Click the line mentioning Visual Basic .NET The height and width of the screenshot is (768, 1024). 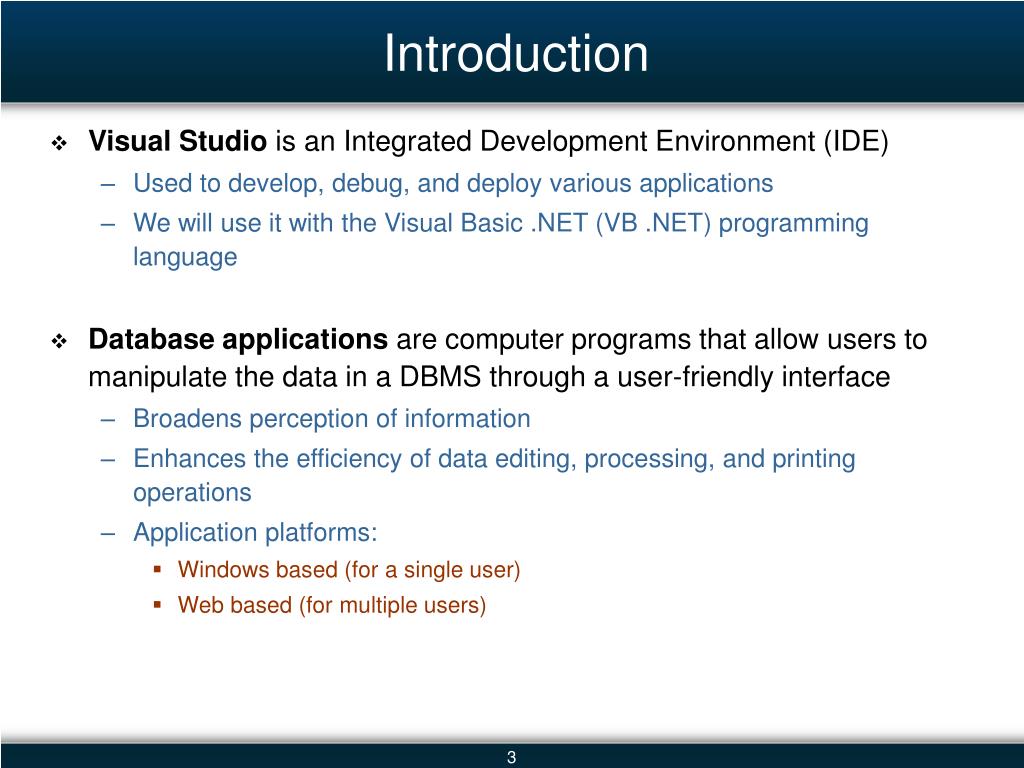coord(501,223)
